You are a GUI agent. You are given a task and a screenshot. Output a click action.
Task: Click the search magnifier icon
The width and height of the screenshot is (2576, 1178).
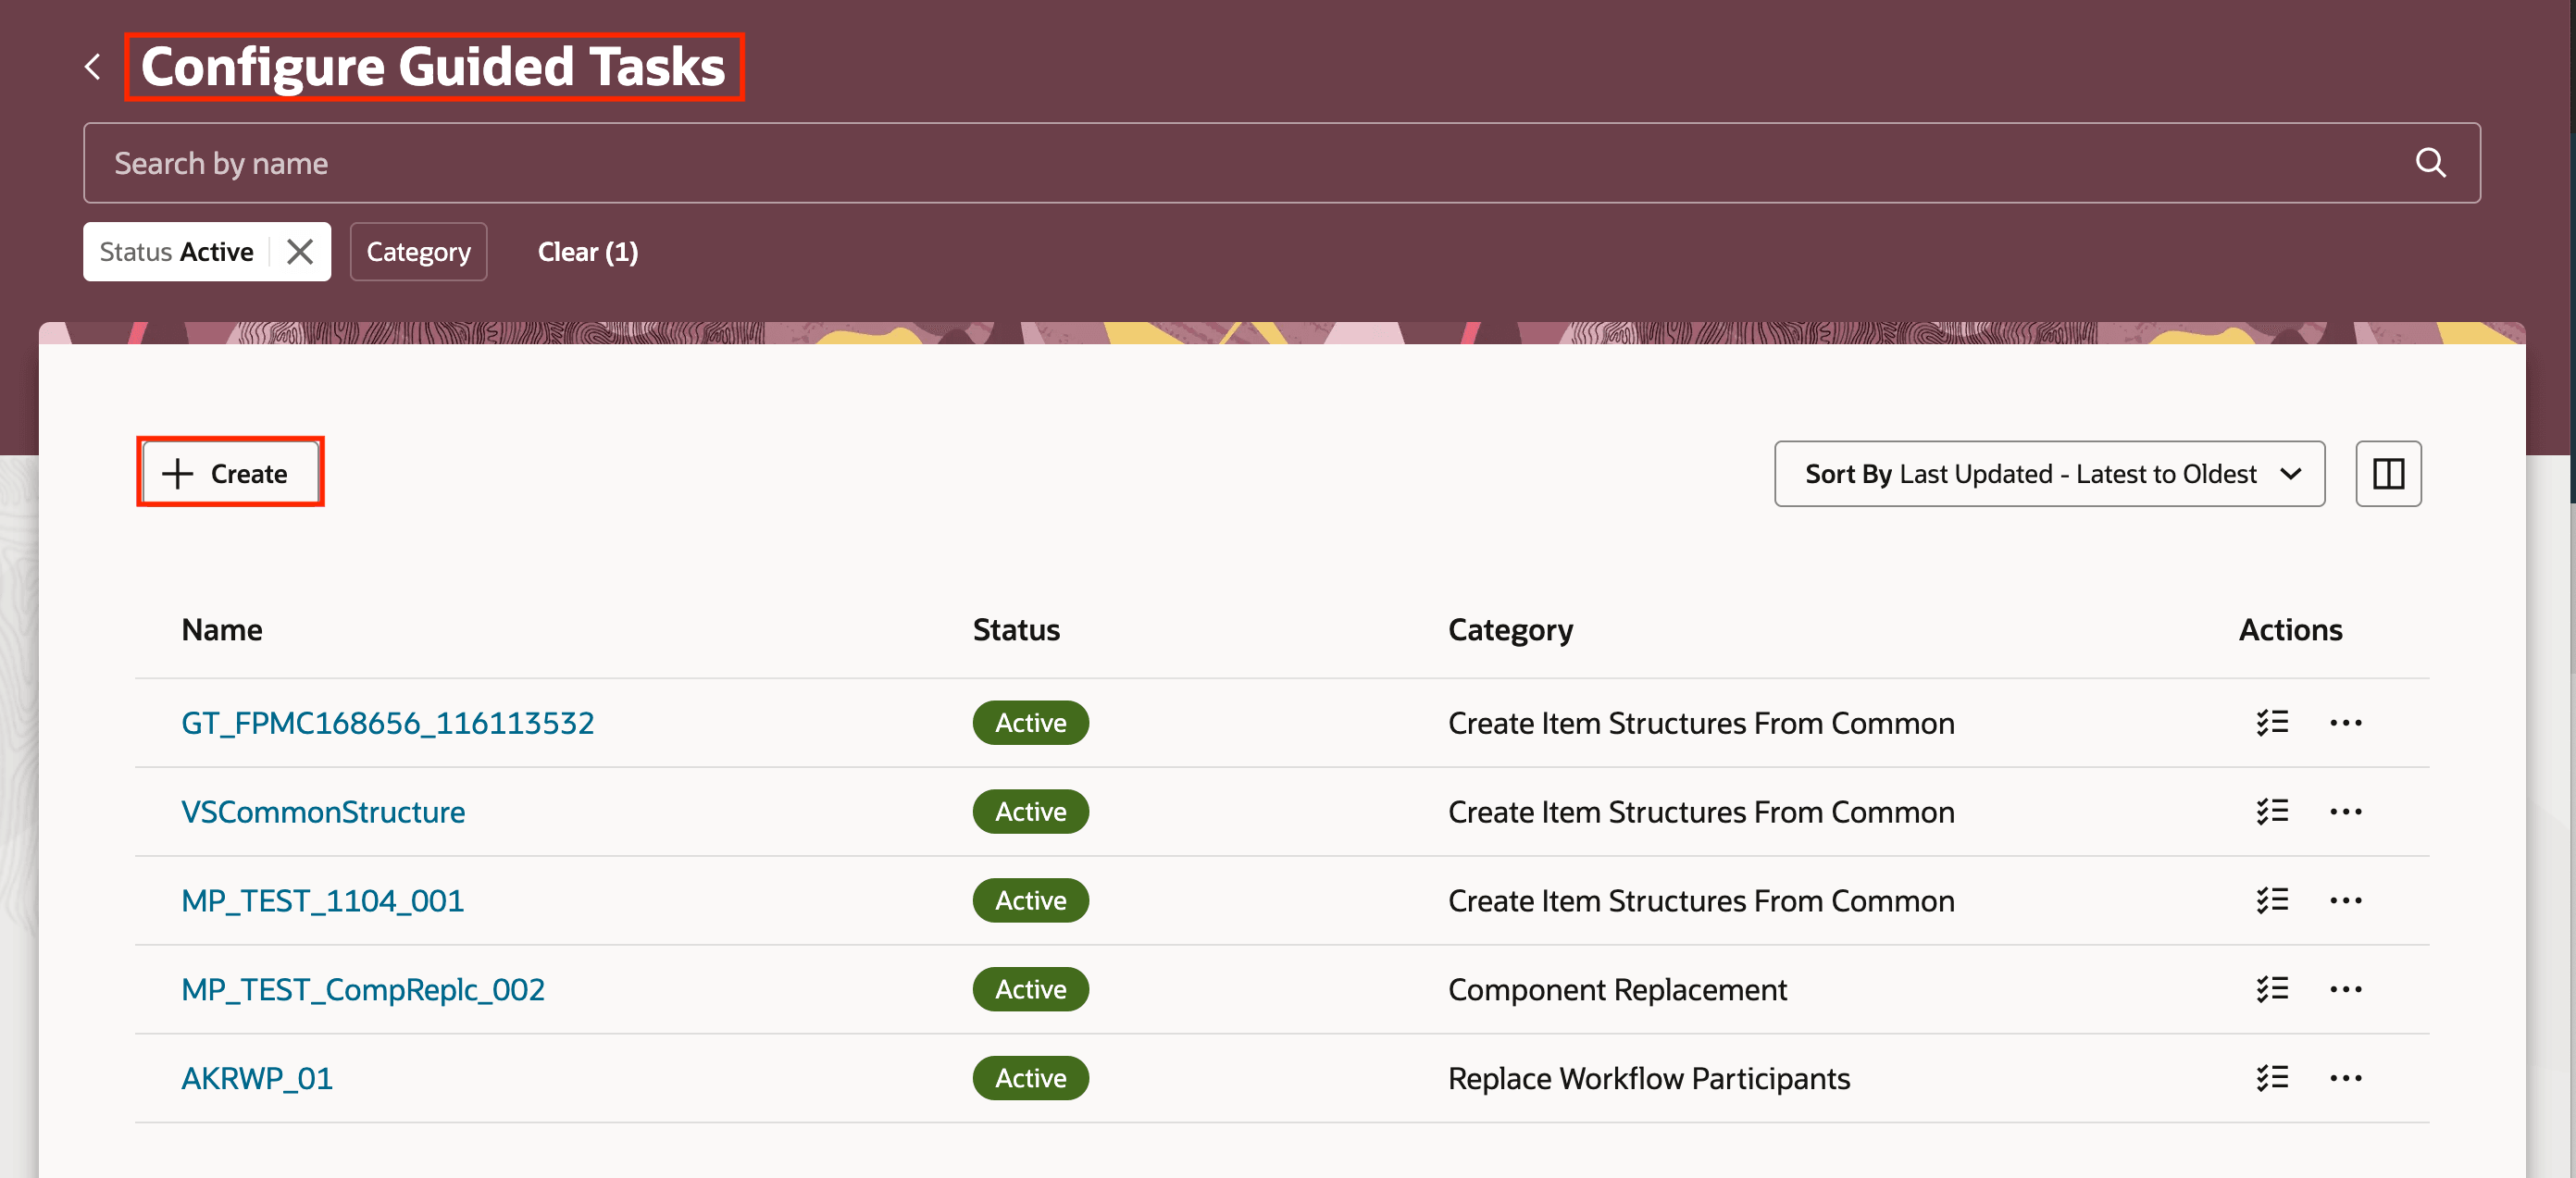2431,162
